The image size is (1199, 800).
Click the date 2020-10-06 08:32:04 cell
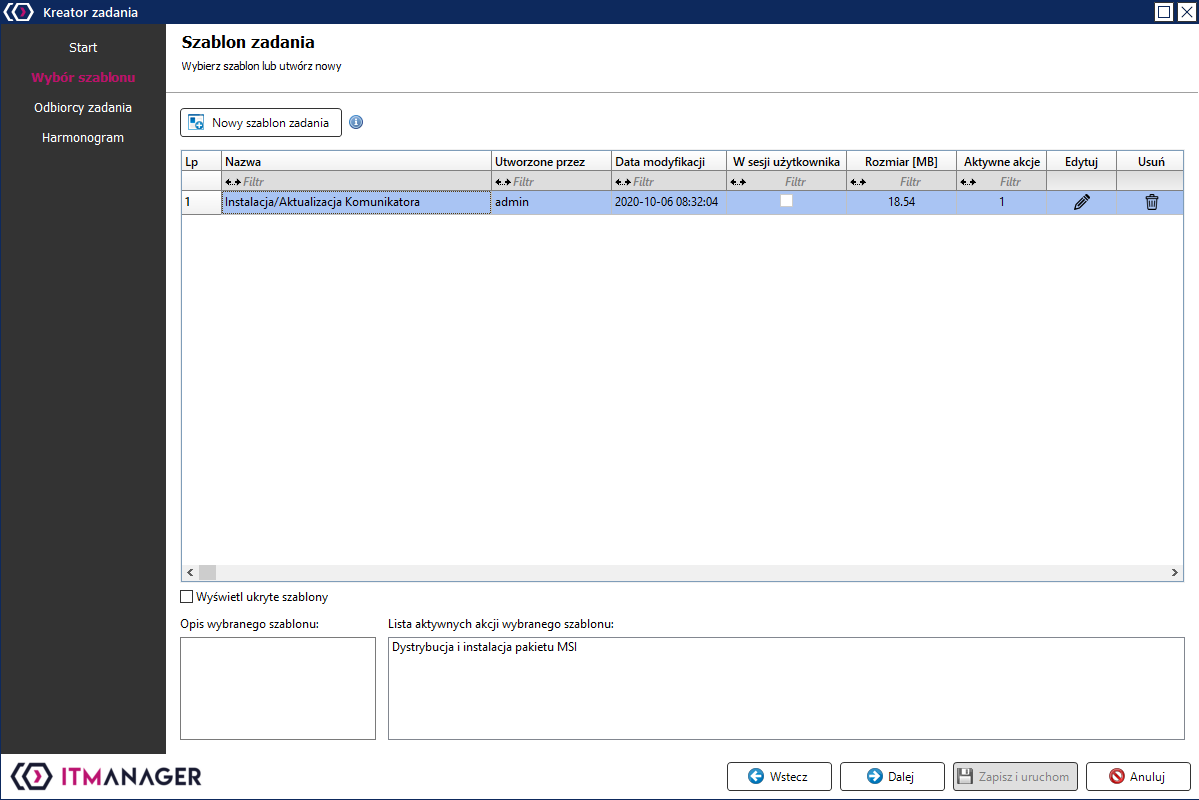pos(667,202)
